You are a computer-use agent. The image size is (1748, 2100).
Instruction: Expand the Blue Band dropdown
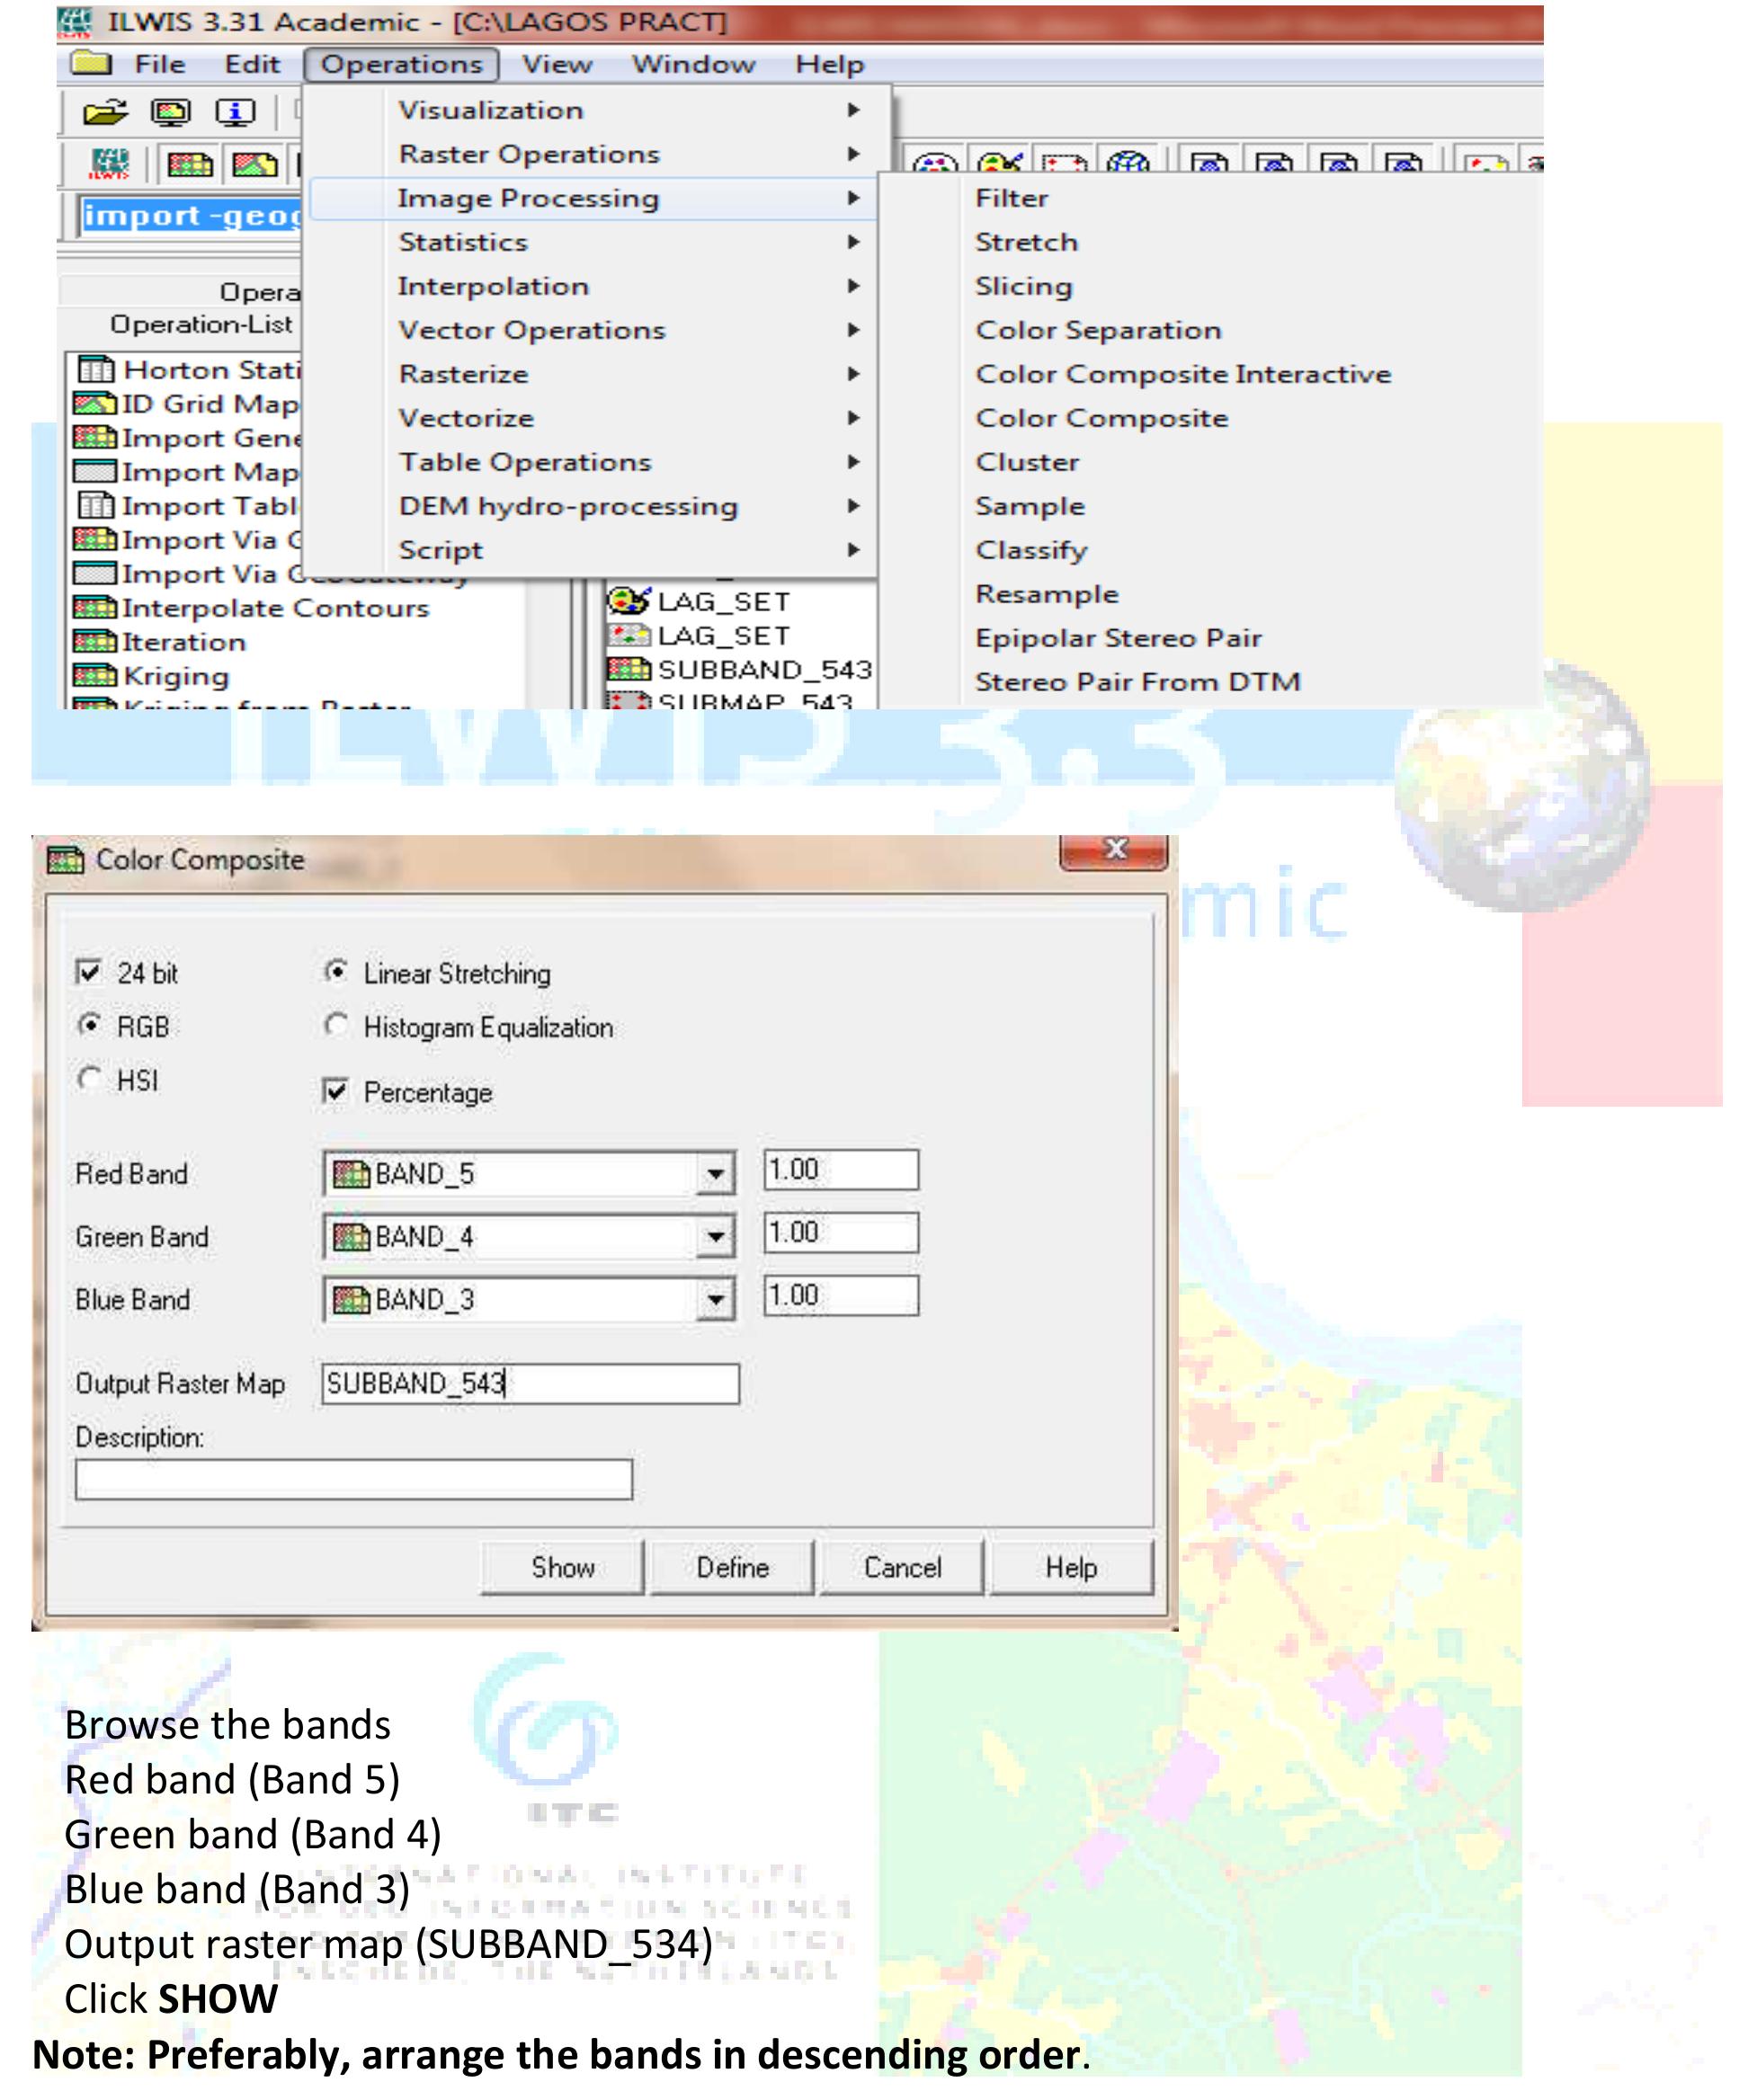click(715, 1300)
